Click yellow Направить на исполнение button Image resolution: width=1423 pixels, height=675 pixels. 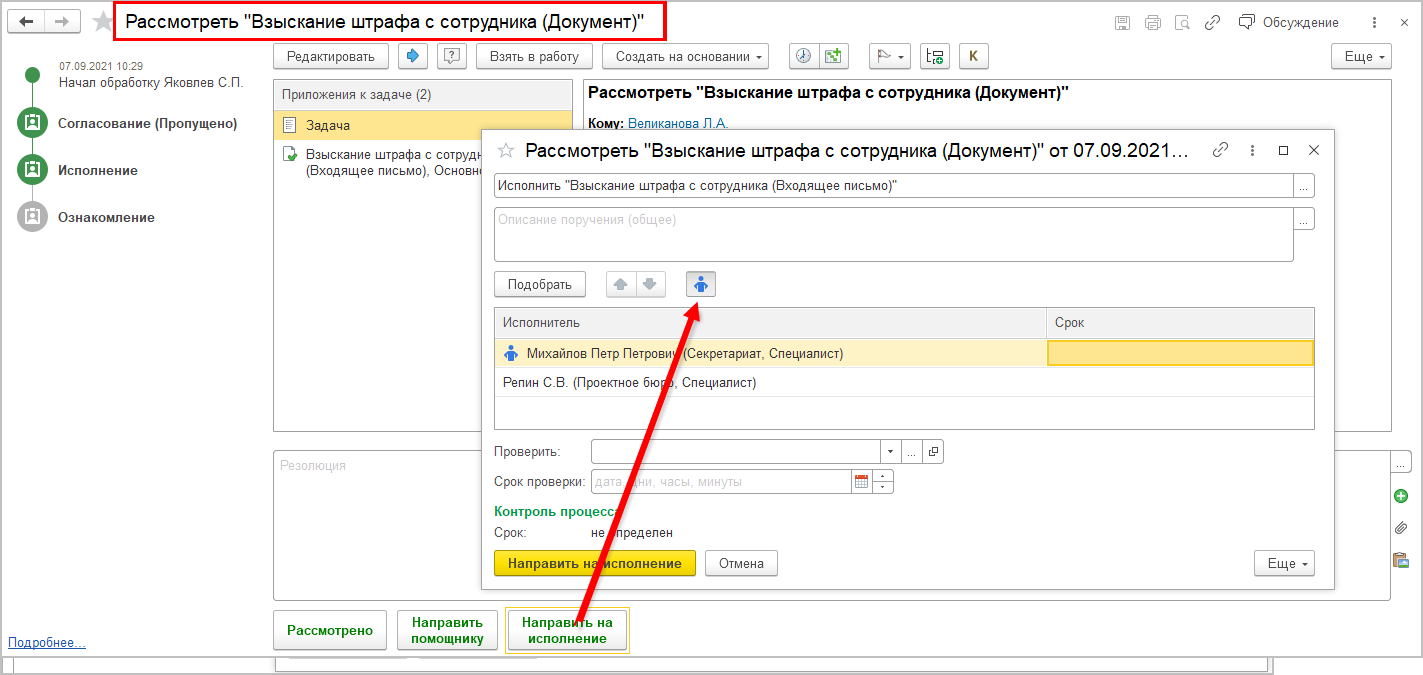595,563
